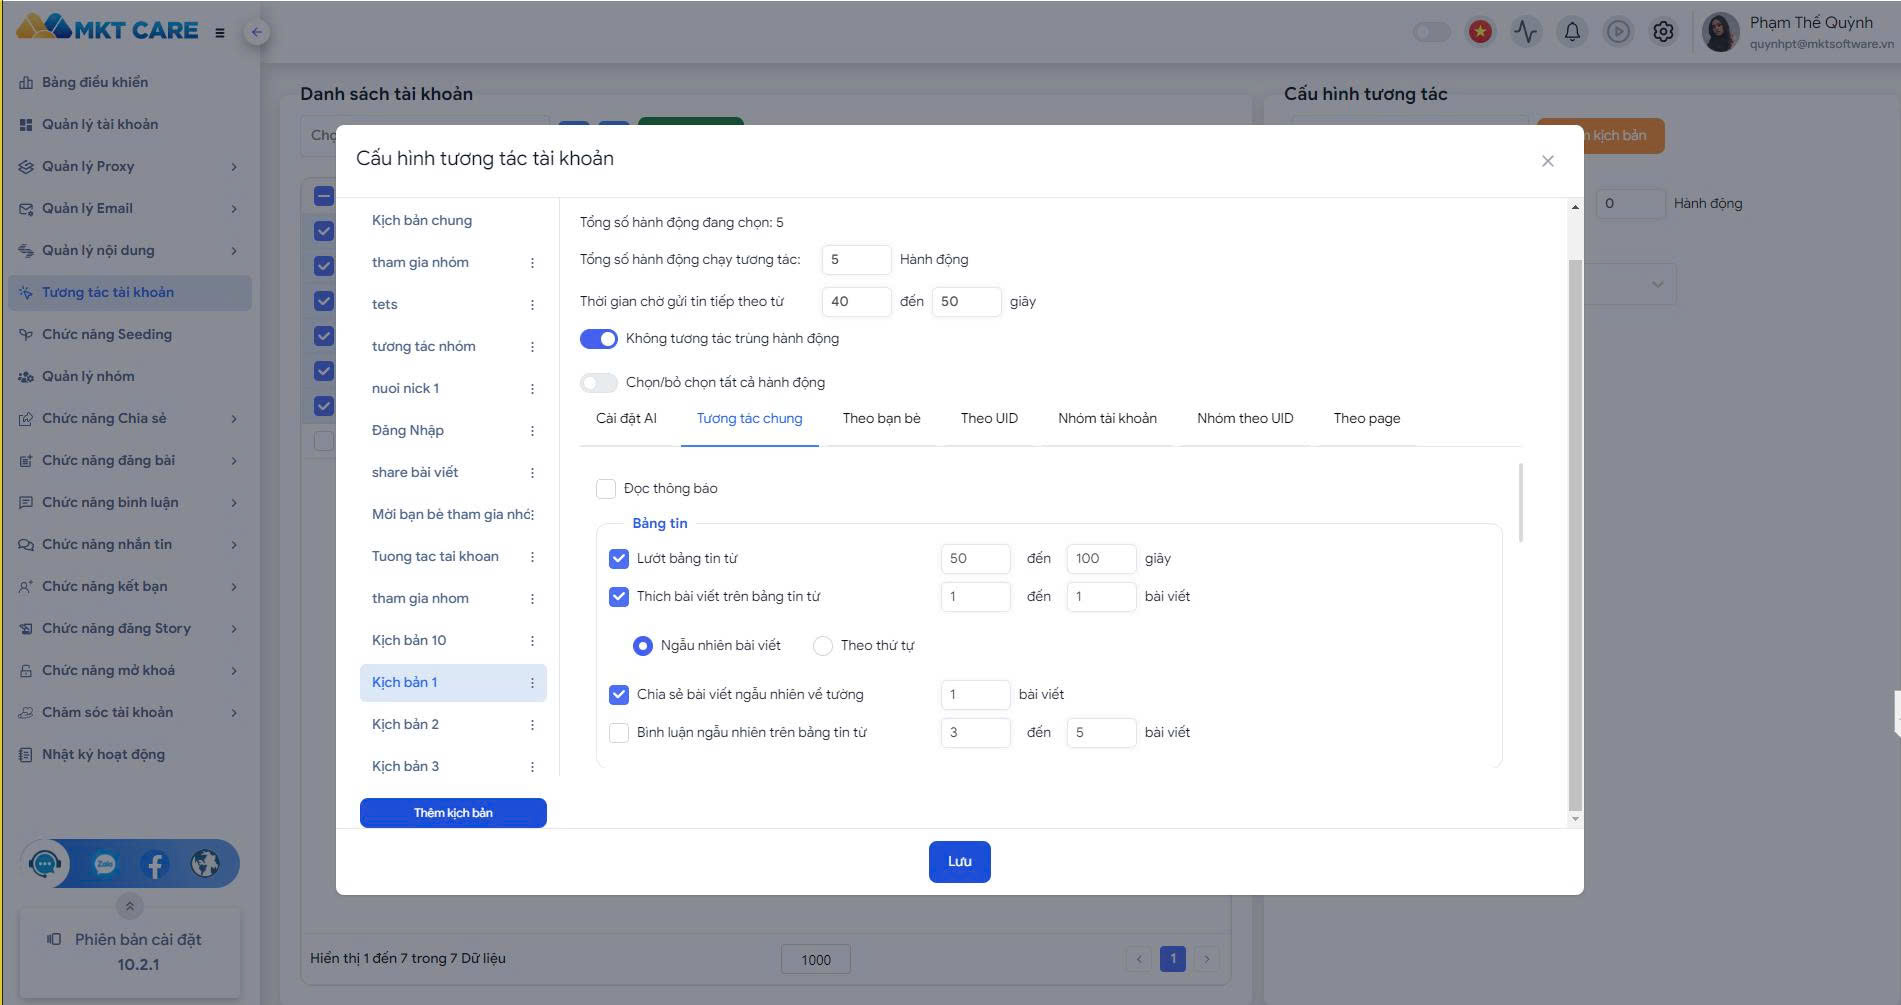Click the play video guide icon

(1618, 32)
